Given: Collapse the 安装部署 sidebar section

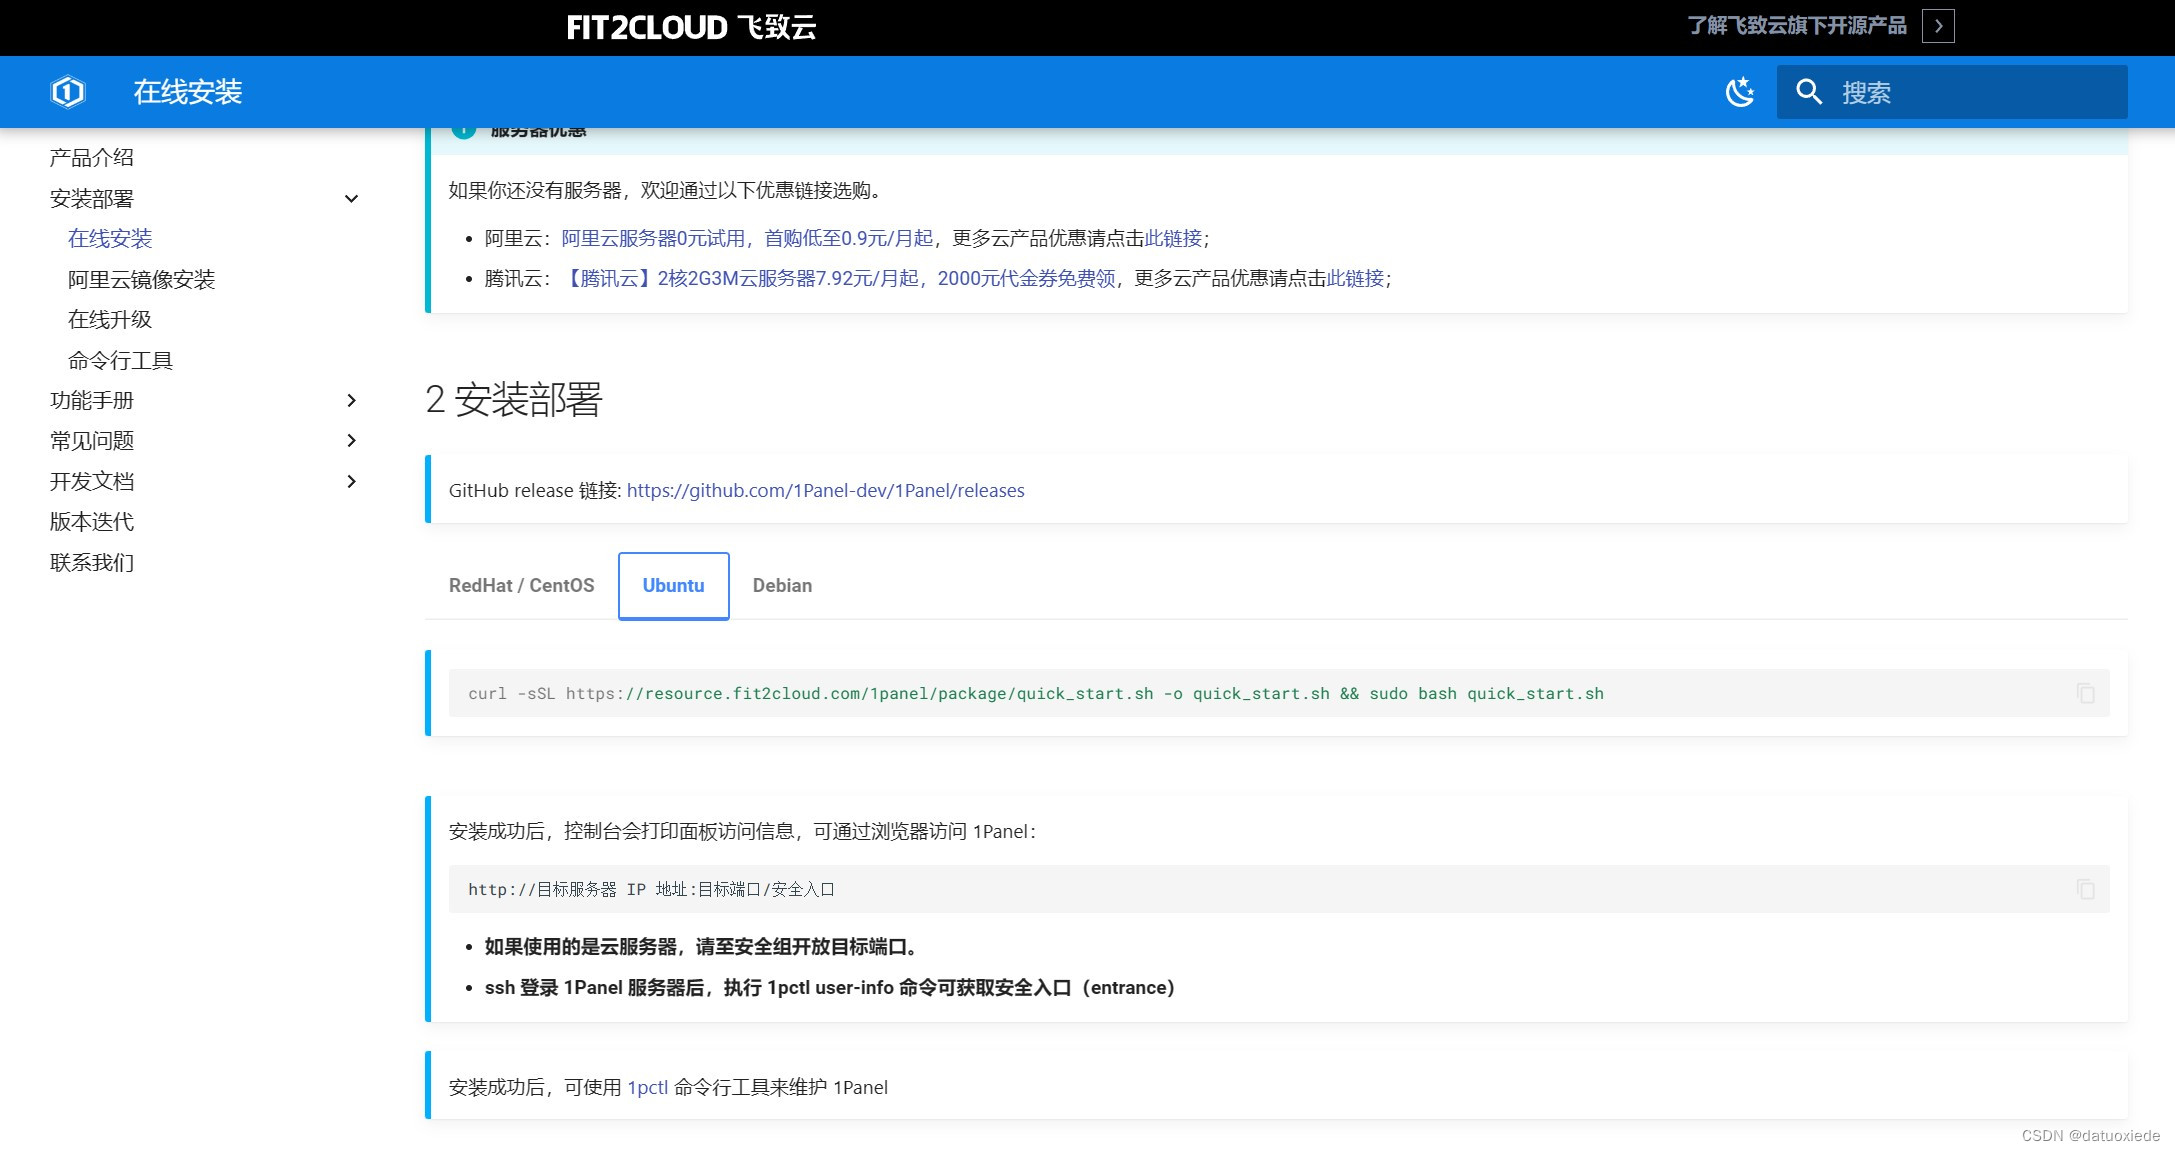Looking at the screenshot, I should tap(351, 199).
